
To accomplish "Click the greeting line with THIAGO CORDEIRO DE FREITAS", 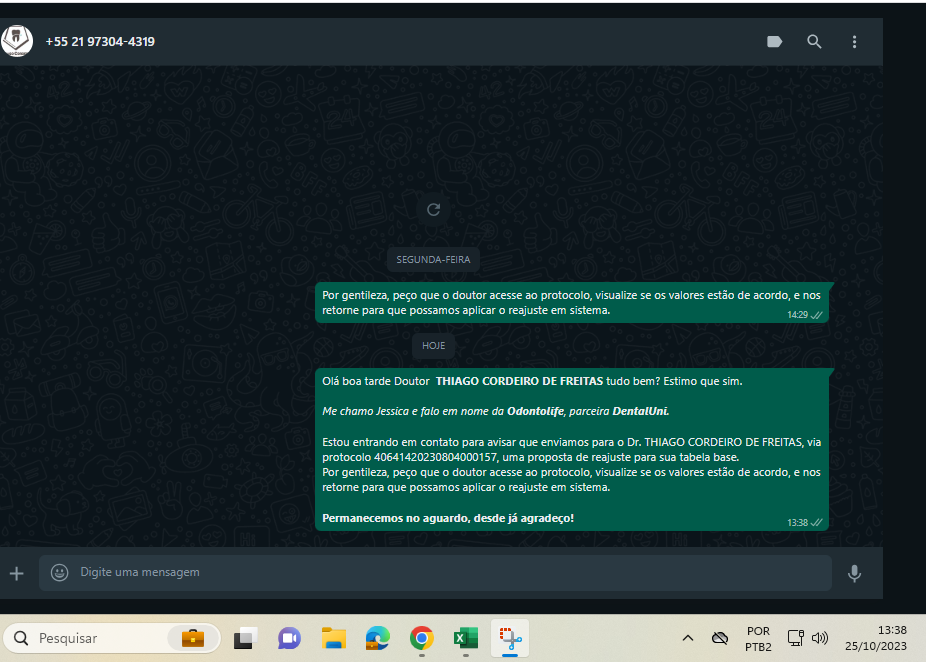I will pyautogui.click(x=532, y=381).
